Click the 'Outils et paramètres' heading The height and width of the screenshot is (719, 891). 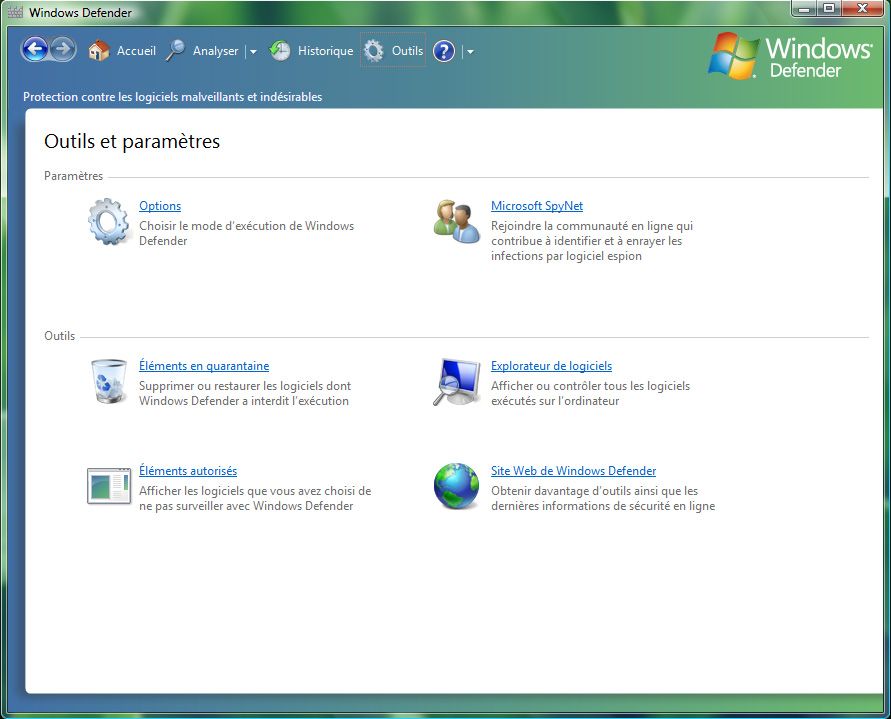tap(132, 141)
